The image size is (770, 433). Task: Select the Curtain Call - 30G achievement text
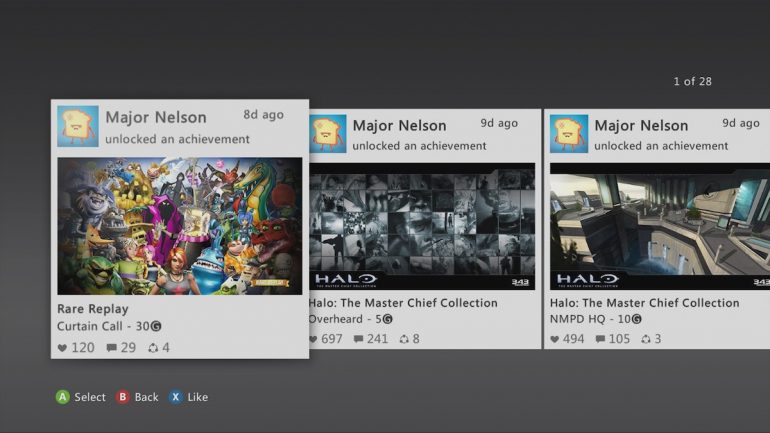tap(109, 326)
